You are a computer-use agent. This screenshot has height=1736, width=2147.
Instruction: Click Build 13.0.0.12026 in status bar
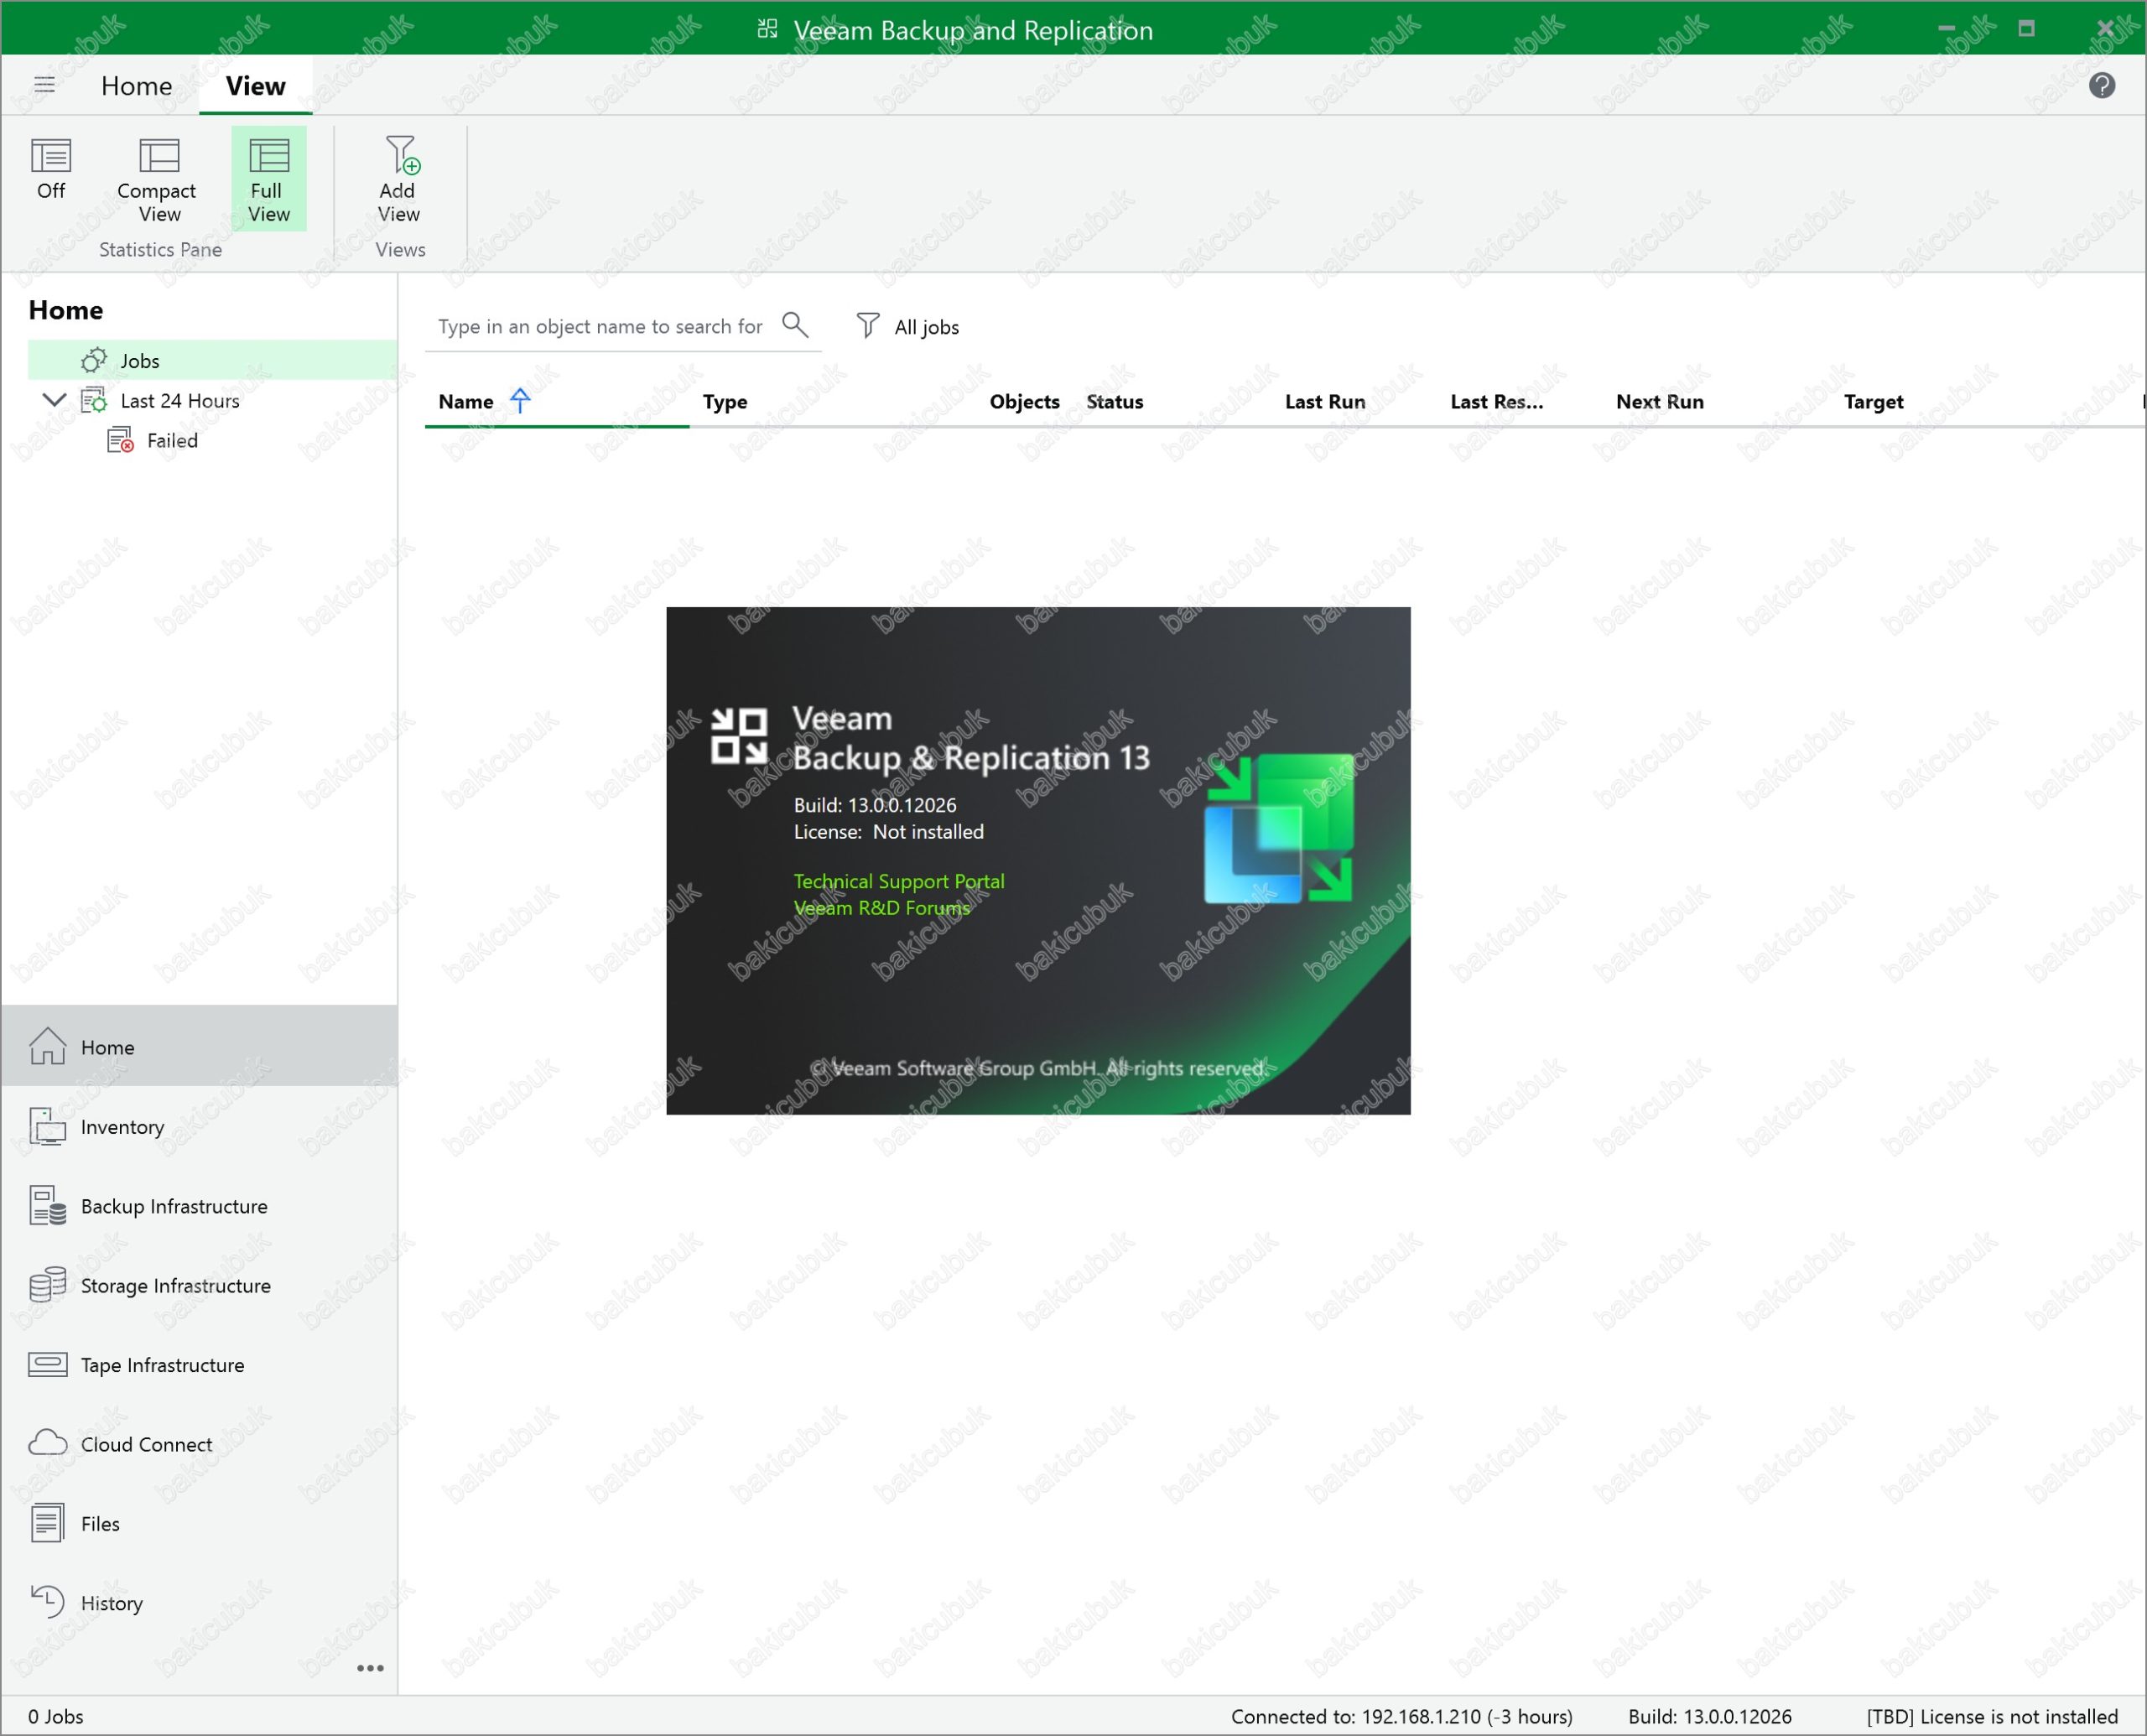coord(1709,1716)
